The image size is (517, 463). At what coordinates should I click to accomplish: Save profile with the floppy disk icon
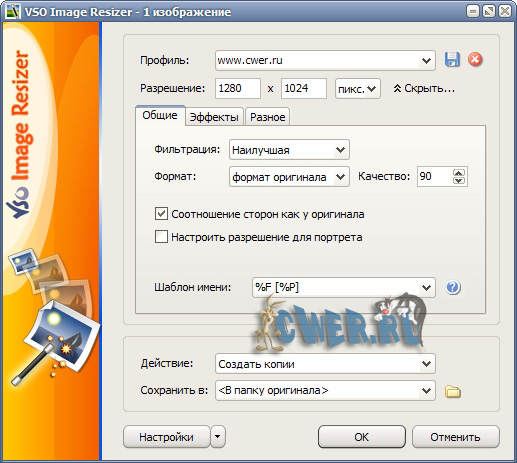[x=452, y=60]
